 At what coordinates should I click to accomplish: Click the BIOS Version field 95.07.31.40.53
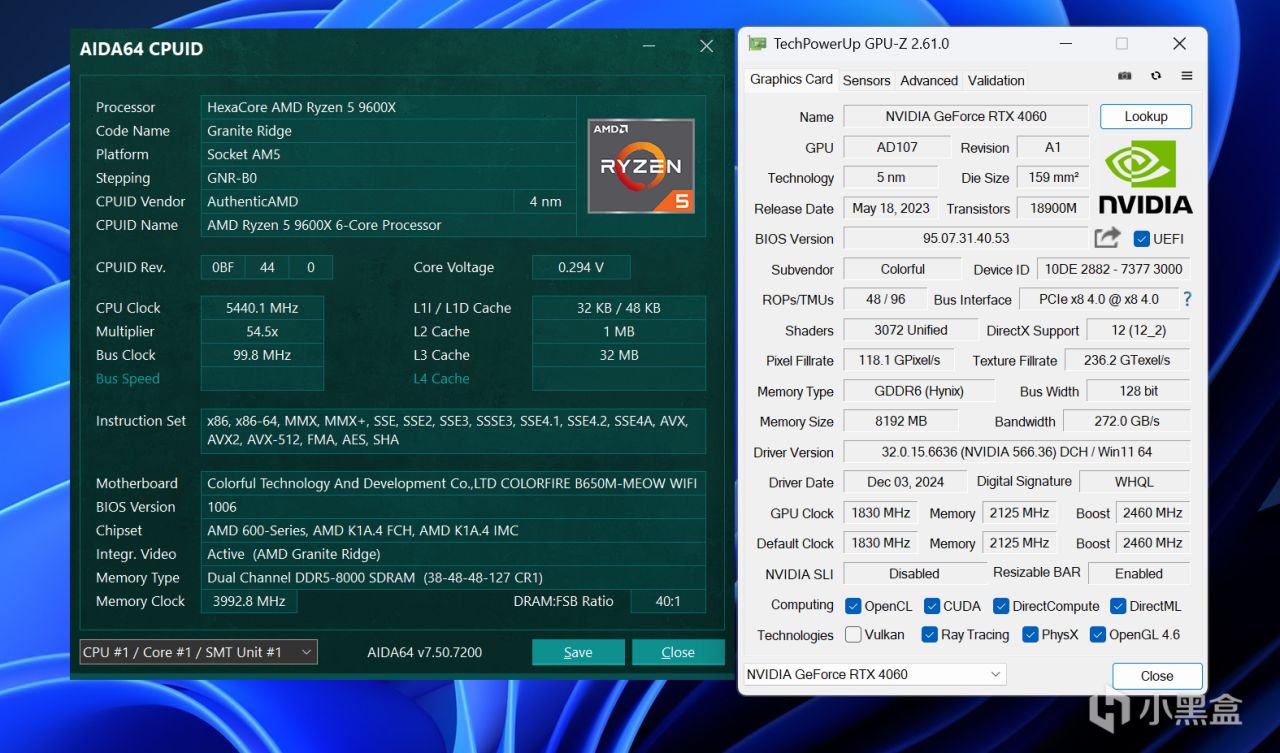point(966,238)
